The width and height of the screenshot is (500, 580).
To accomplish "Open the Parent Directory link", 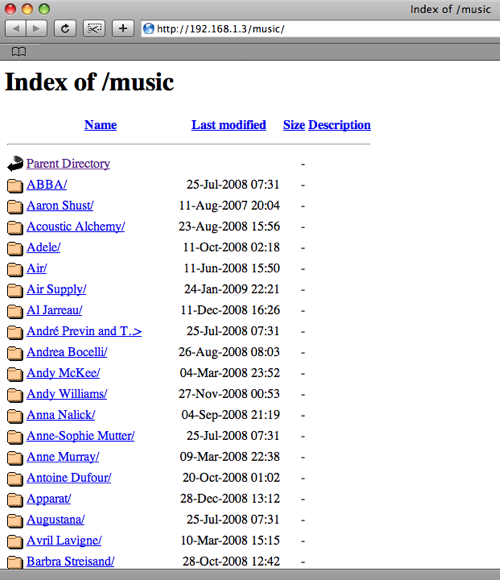I will [68, 163].
